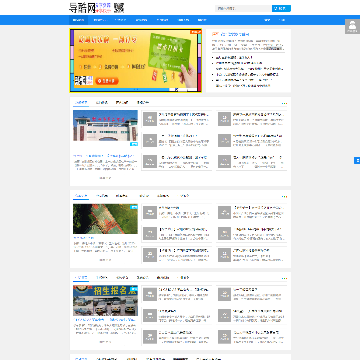Open the blue headline in the news box beside banner

[235, 34]
